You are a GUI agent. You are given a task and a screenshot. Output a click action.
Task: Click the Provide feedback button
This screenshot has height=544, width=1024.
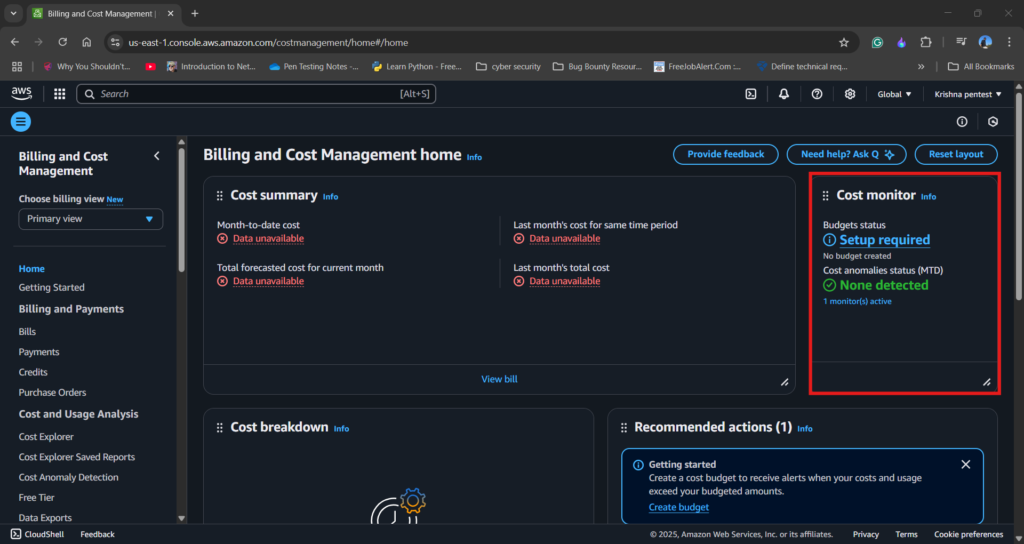click(726, 154)
